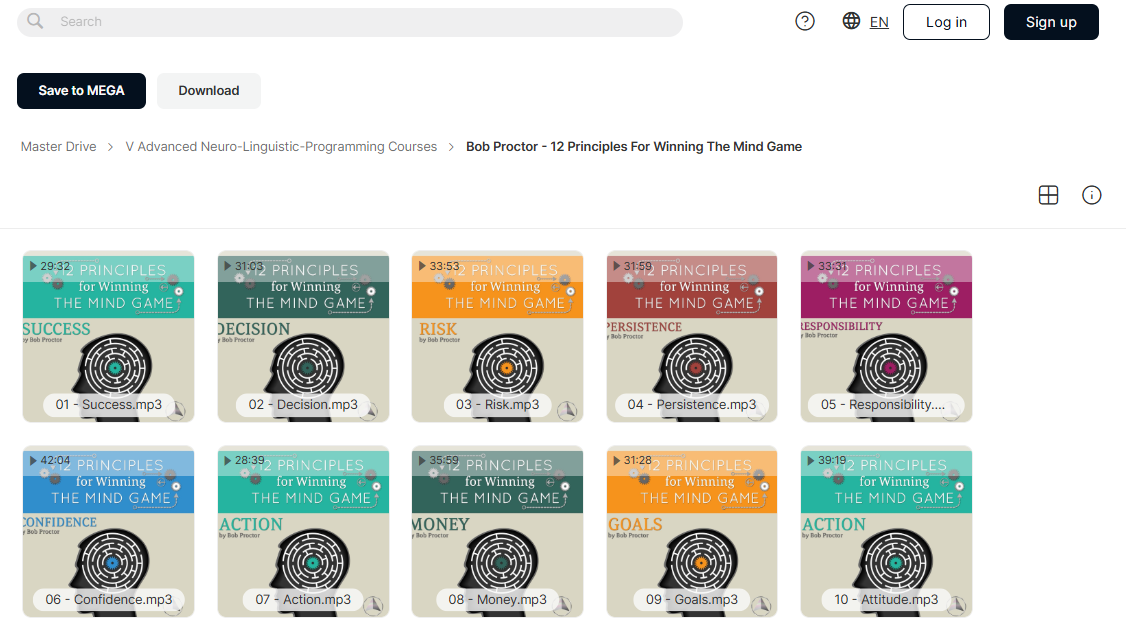1126x631 pixels.
Task: Click the 28:39 play indicator on Action
Action: pos(244,461)
